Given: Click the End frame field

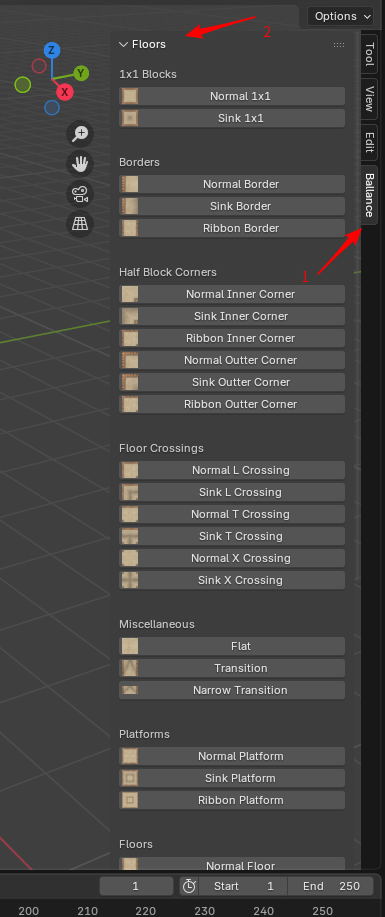Looking at the screenshot, I should pyautogui.click(x=331, y=886).
